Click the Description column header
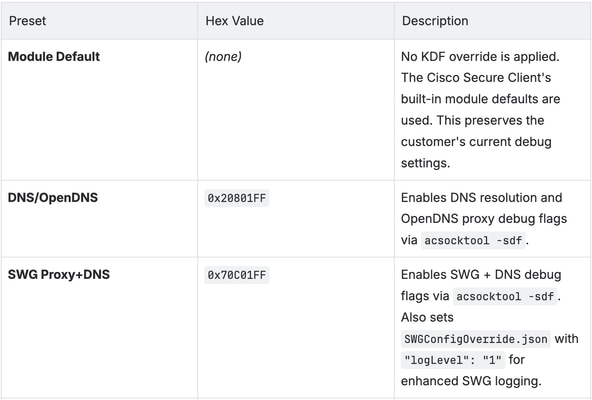This screenshot has height=400, width=592. 435,21
